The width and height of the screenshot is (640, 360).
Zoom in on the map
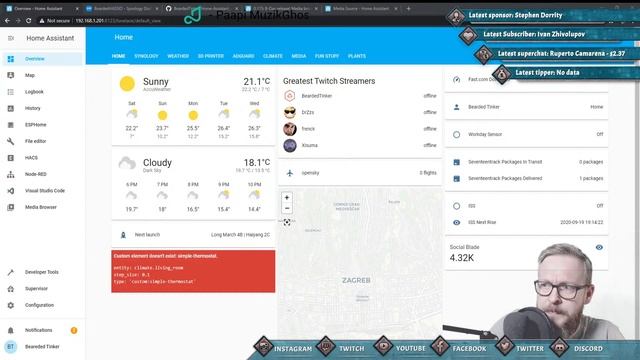(x=287, y=198)
